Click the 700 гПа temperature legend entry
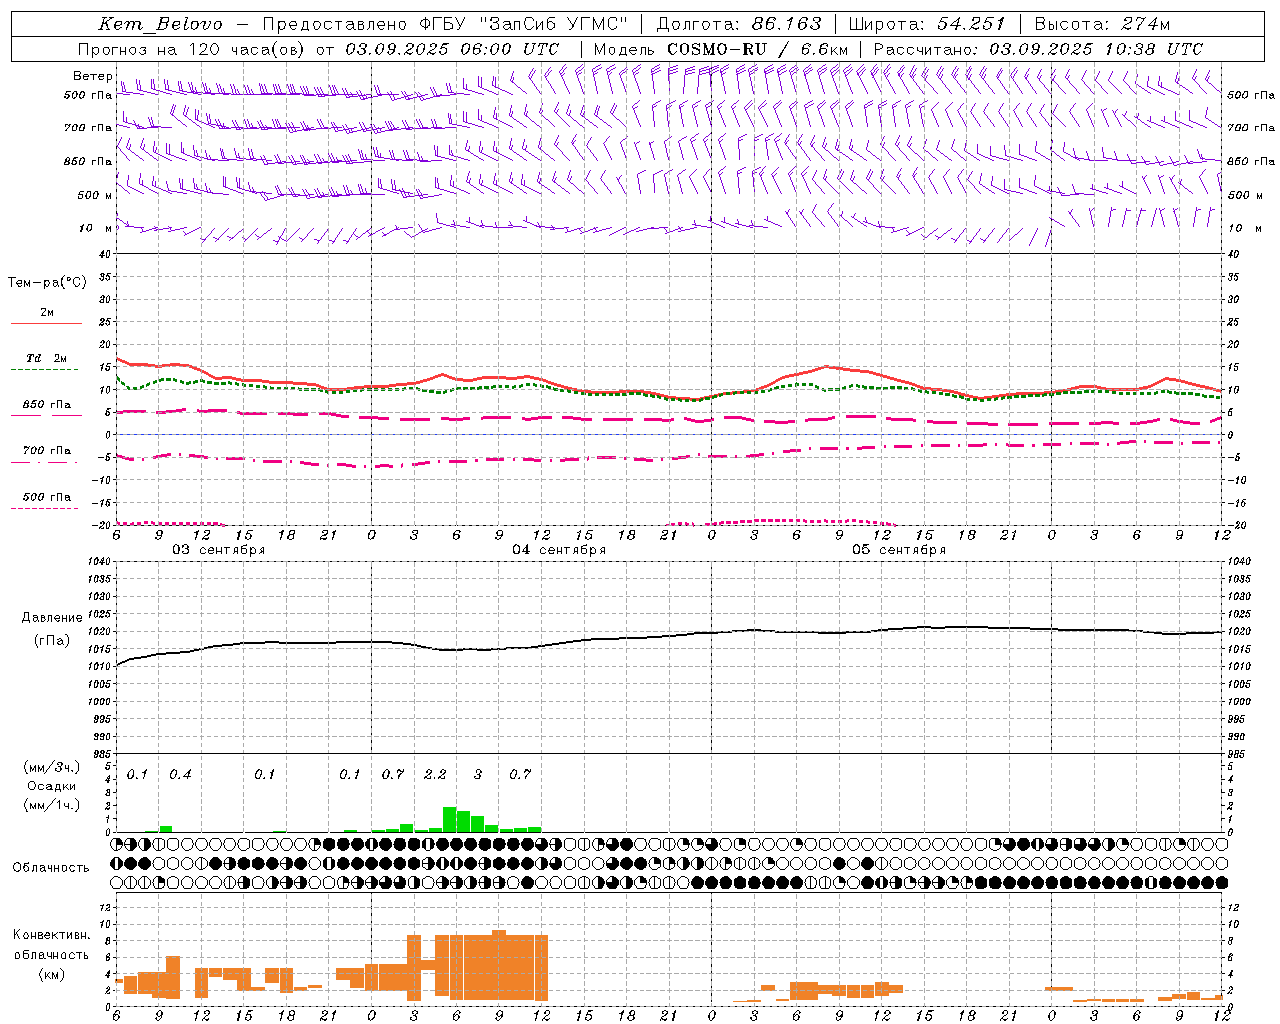The width and height of the screenshot is (1280, 1024). click(x=47, y=450)
